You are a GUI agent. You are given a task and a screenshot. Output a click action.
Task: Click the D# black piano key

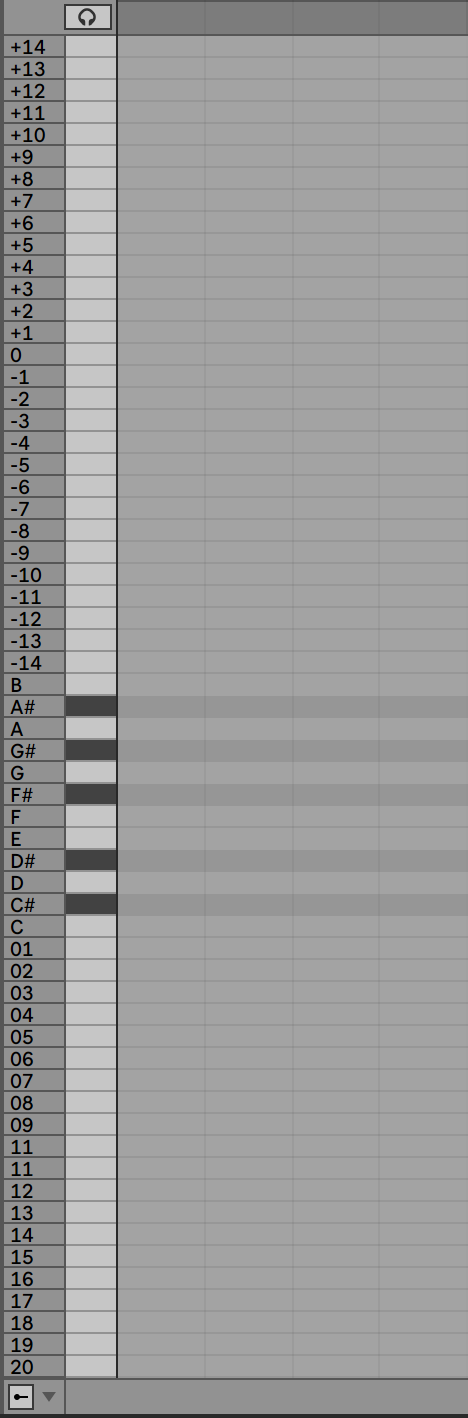click(x=91, y=860)
